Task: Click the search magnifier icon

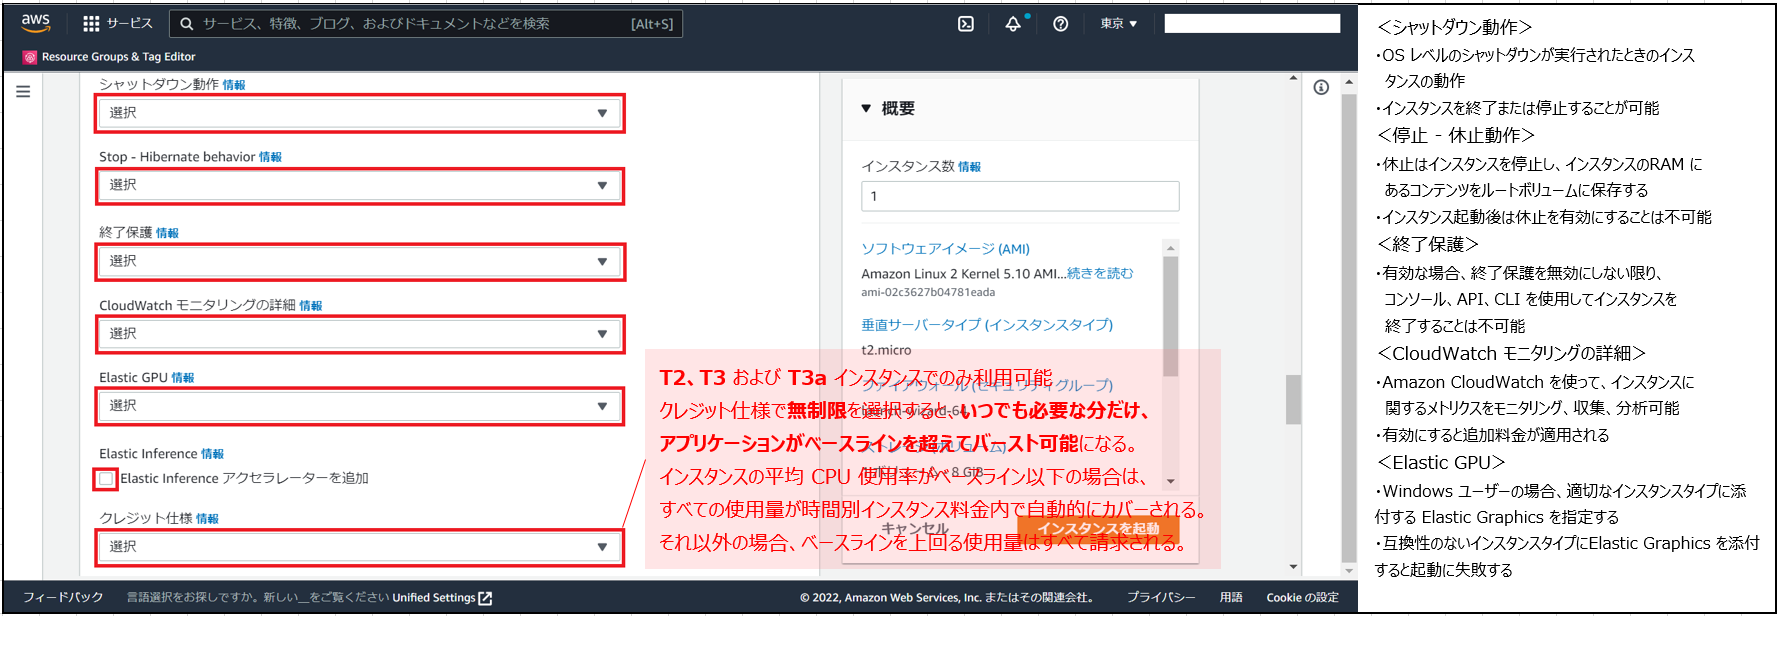Action: (187, 24)
